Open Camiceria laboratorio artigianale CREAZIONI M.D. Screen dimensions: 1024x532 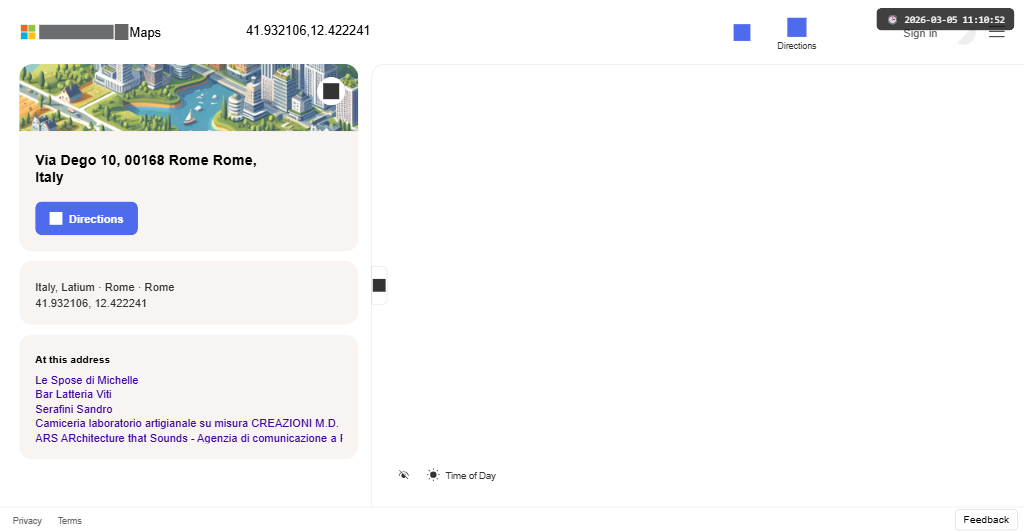pyautogui.click(x=187, y=423)
